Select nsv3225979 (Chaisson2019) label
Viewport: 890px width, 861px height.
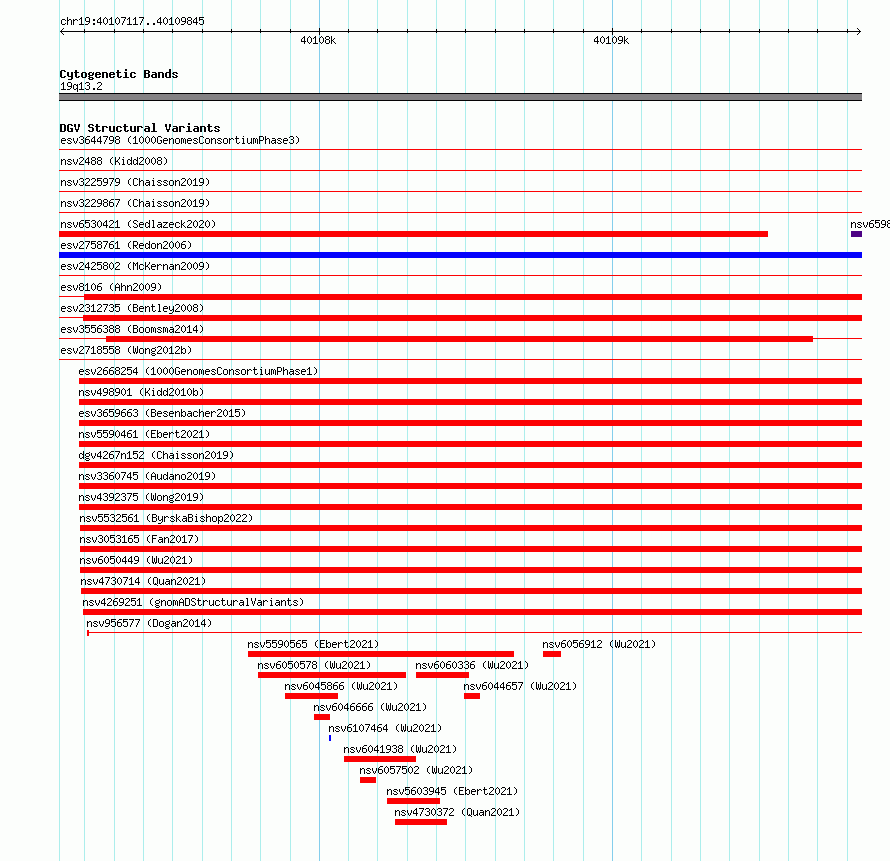pyautogui.click(x=135, y=182)
